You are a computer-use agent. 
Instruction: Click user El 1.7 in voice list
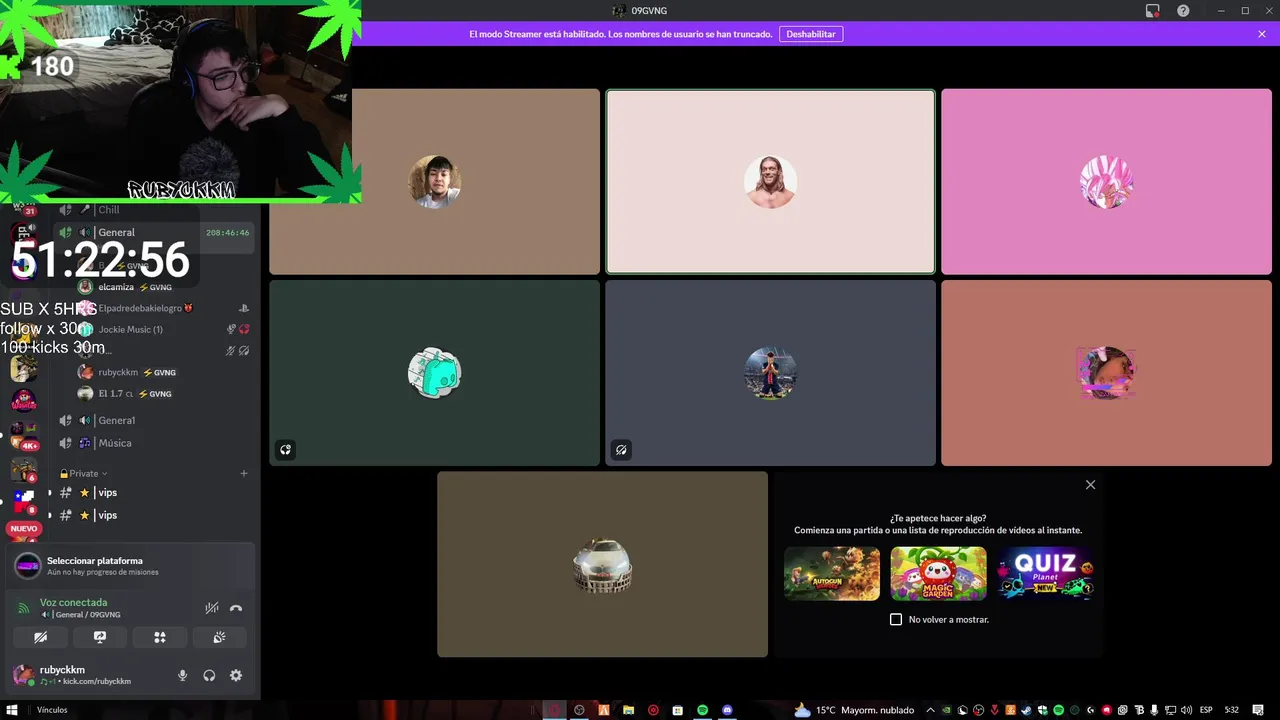click(x=165, y=394)
